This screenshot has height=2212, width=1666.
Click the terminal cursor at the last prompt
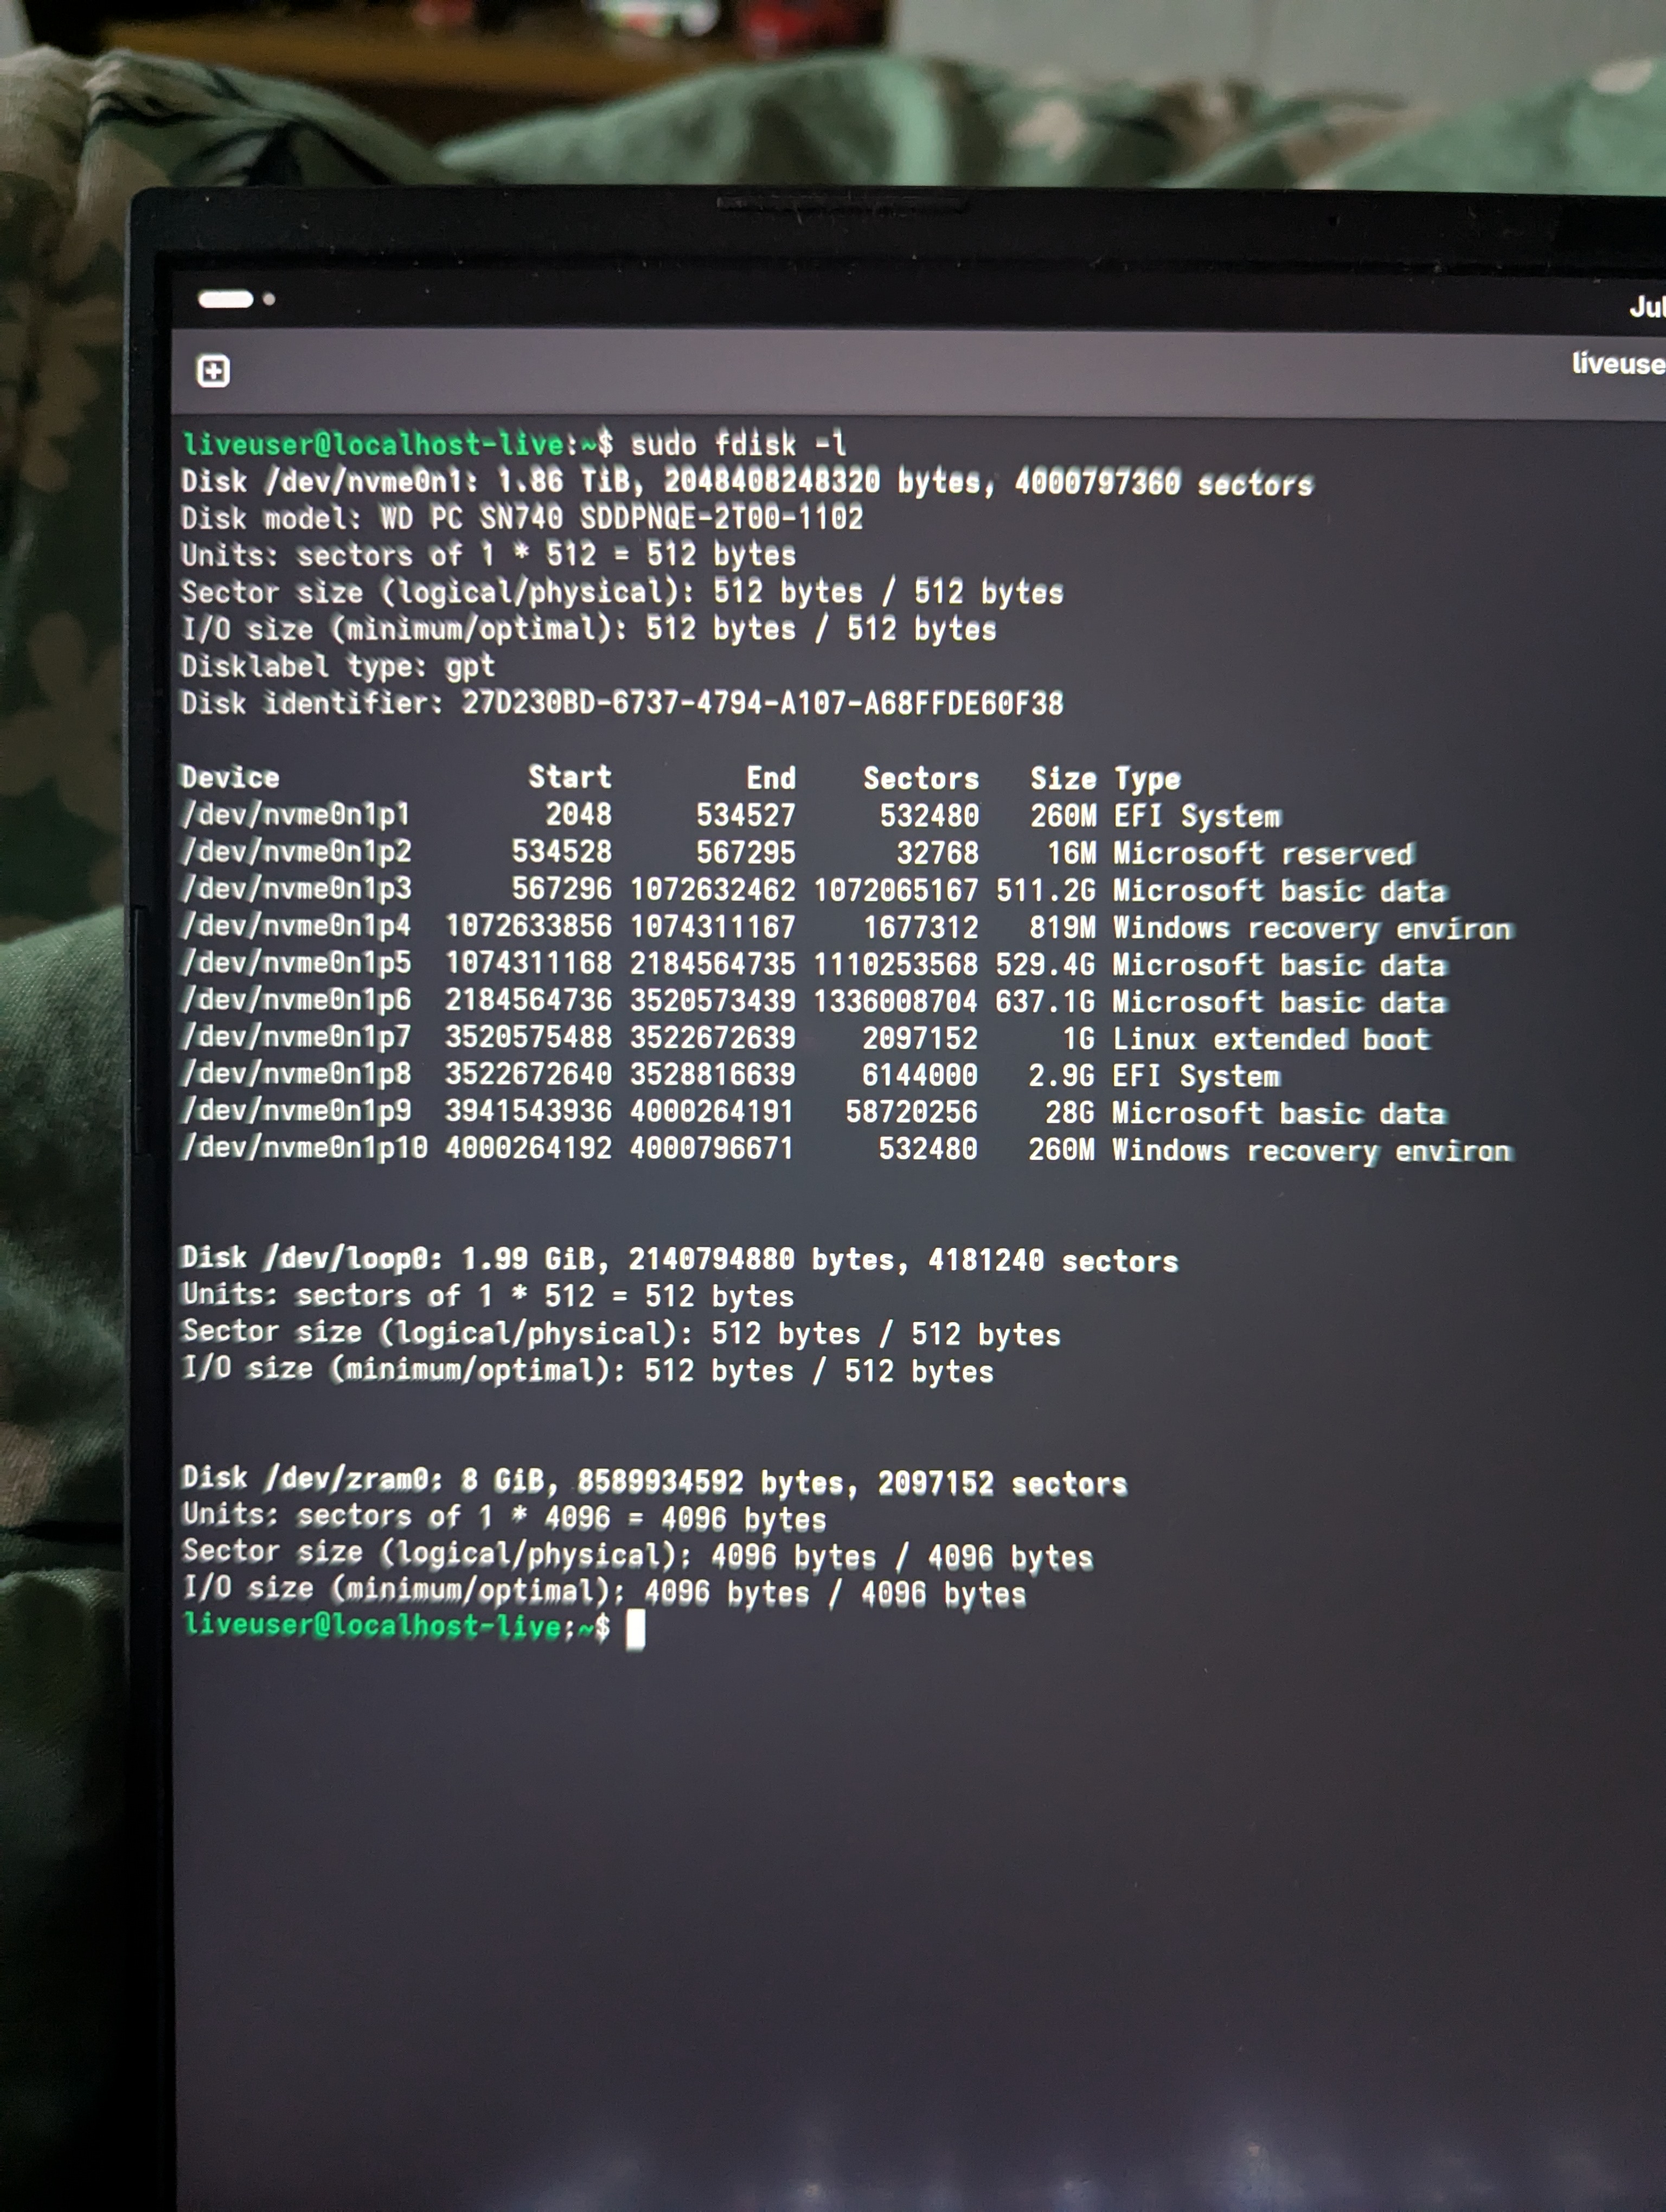coord(635,1630)
